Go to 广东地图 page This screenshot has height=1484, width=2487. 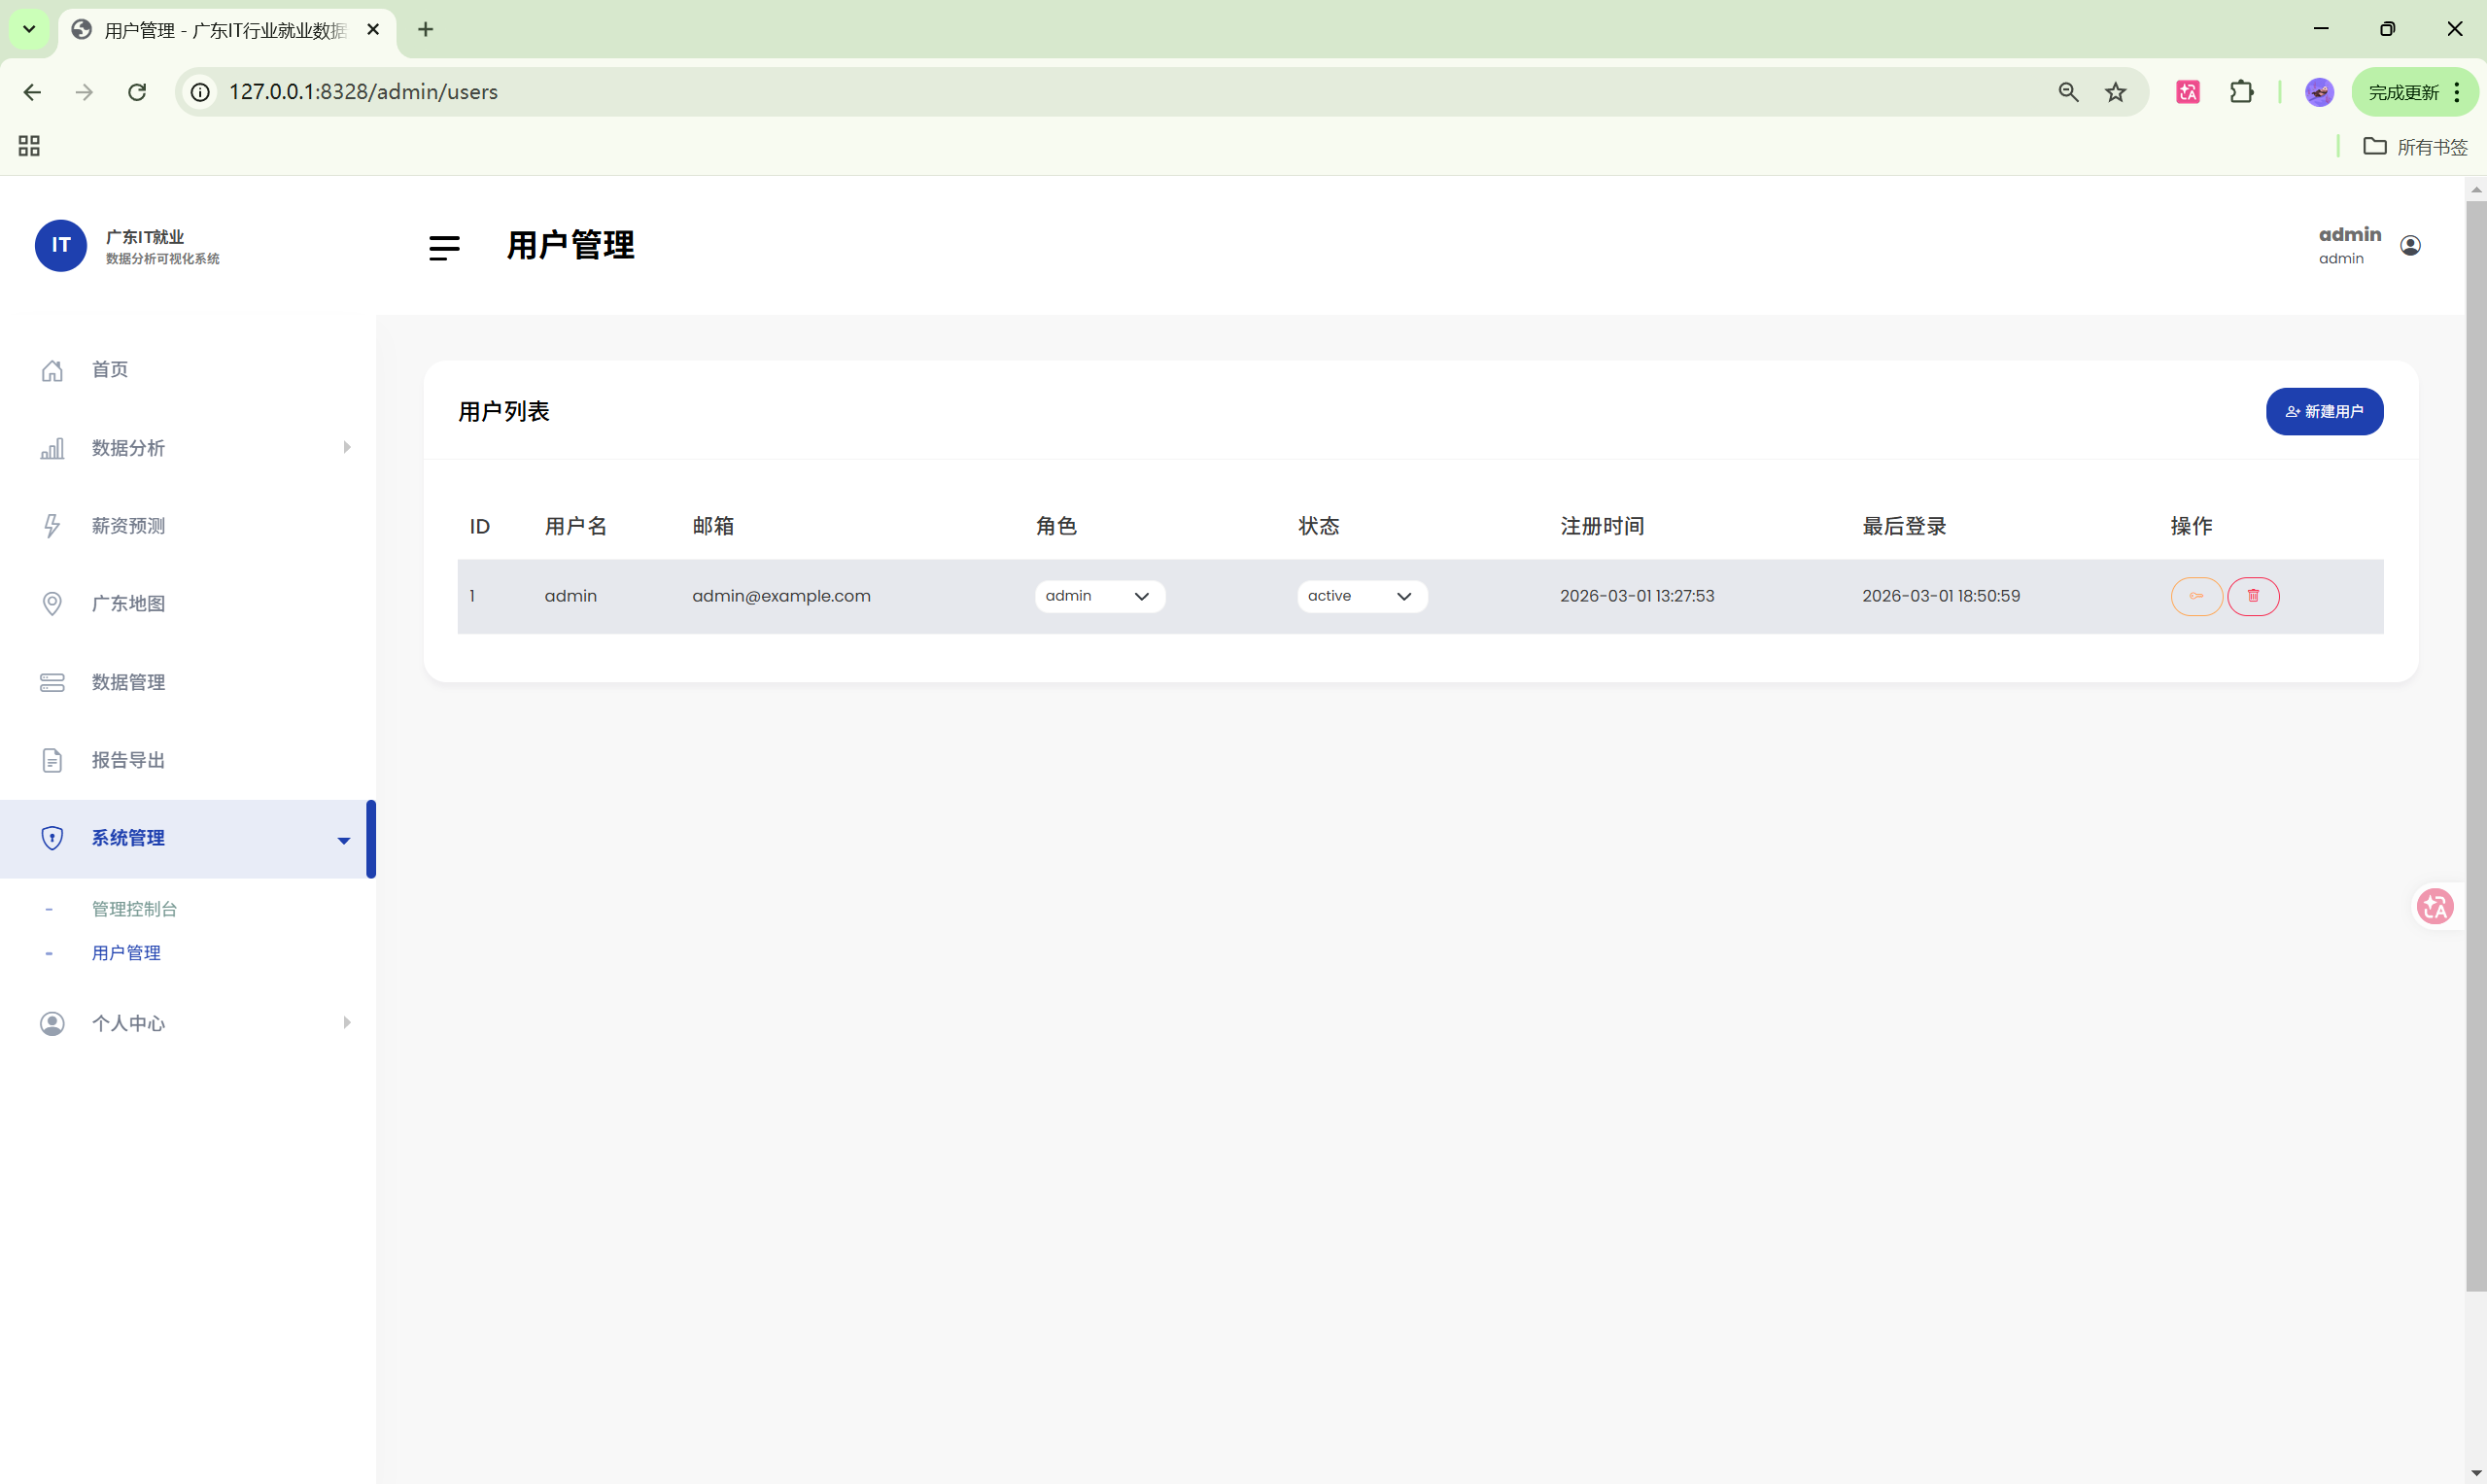[x=128, y=604]
